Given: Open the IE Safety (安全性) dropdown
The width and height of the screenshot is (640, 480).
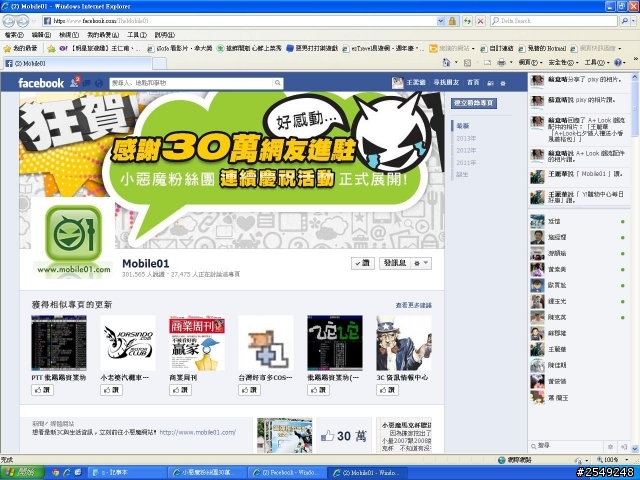Looking at the screenshot, I should [x=563, y=62].
